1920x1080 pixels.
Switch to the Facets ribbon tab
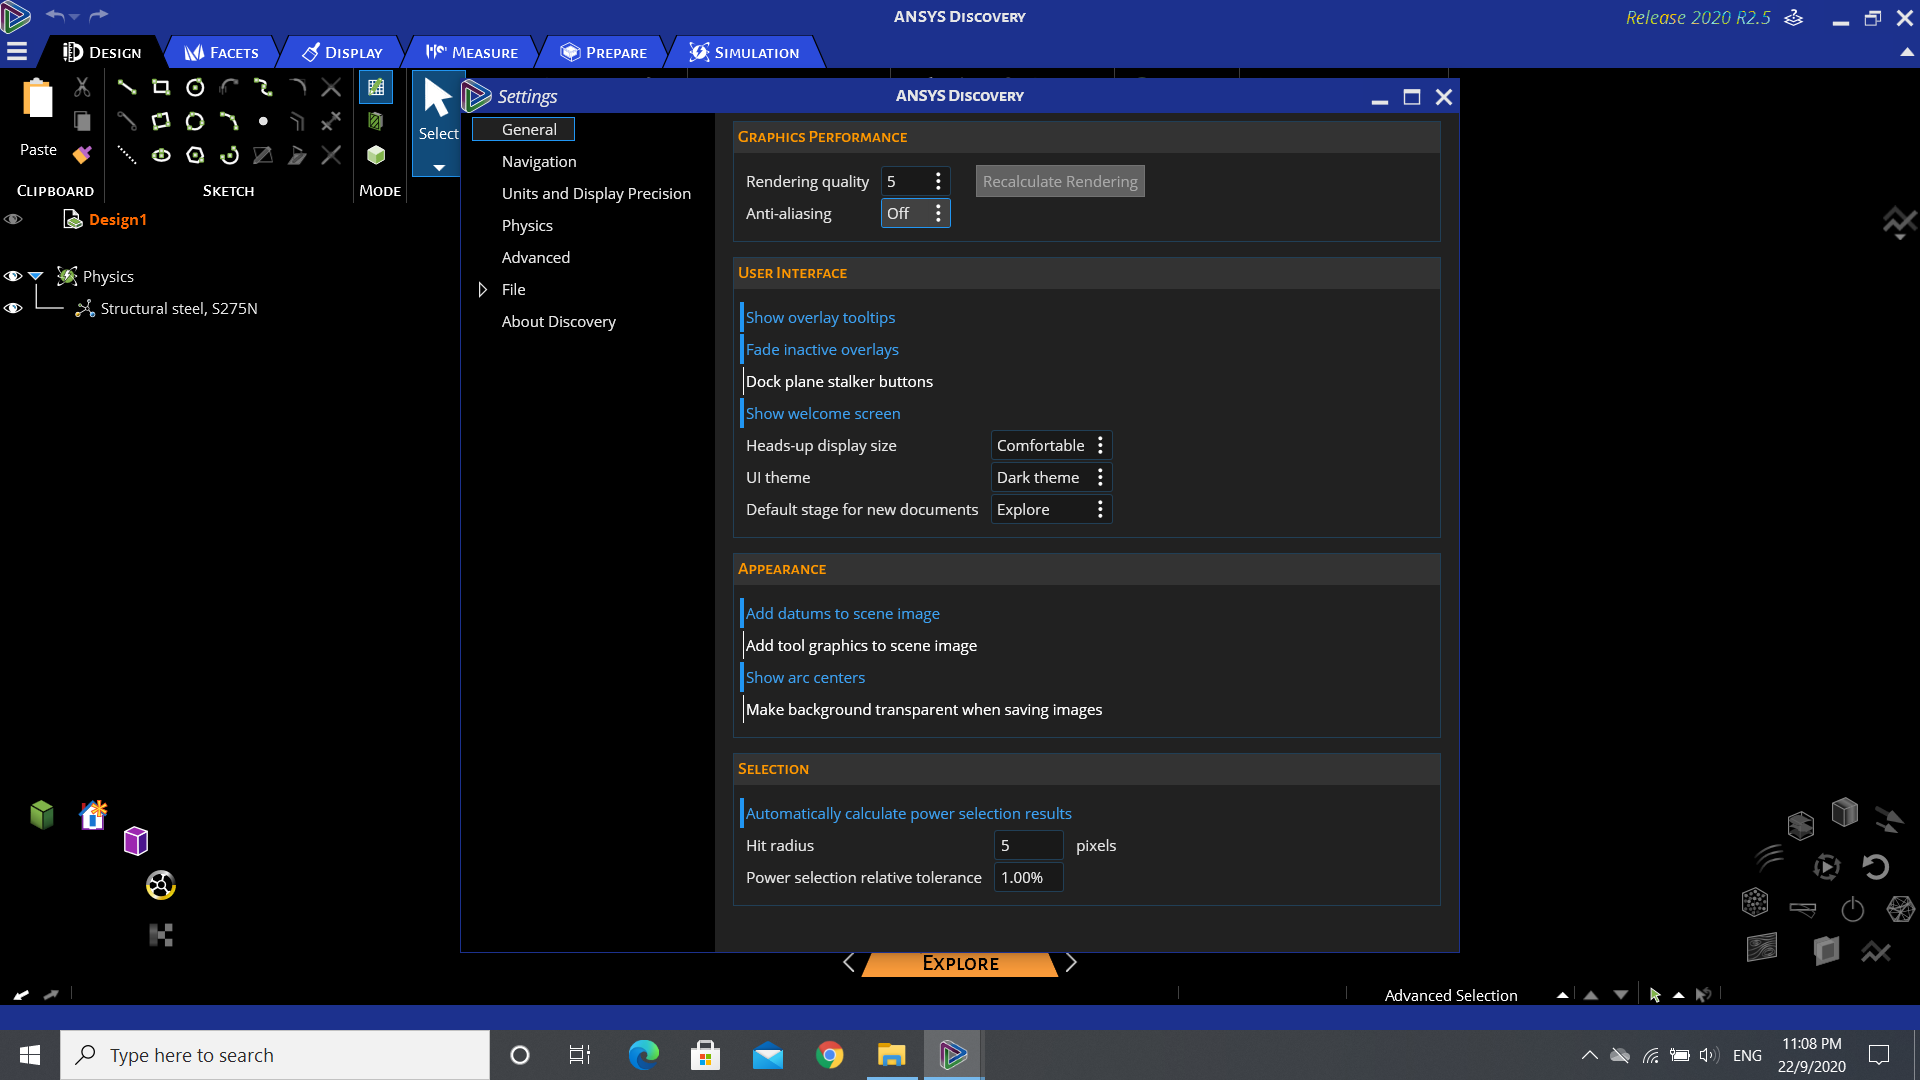point(221,52)
